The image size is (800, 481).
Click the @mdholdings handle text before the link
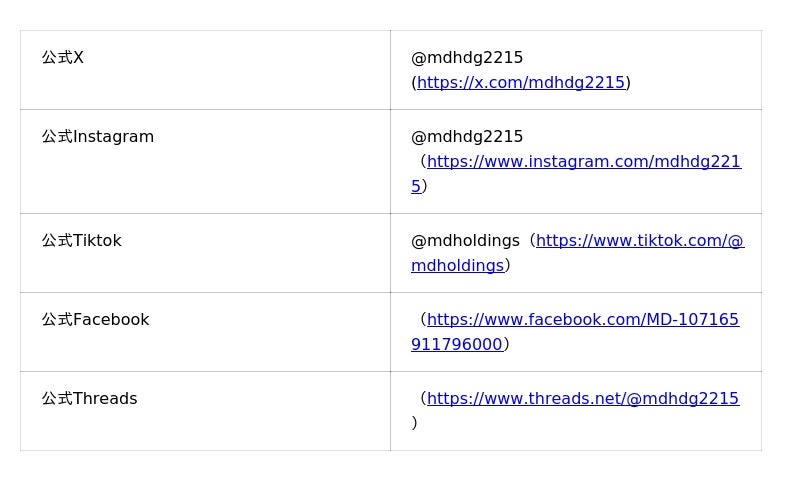point(465,241)
